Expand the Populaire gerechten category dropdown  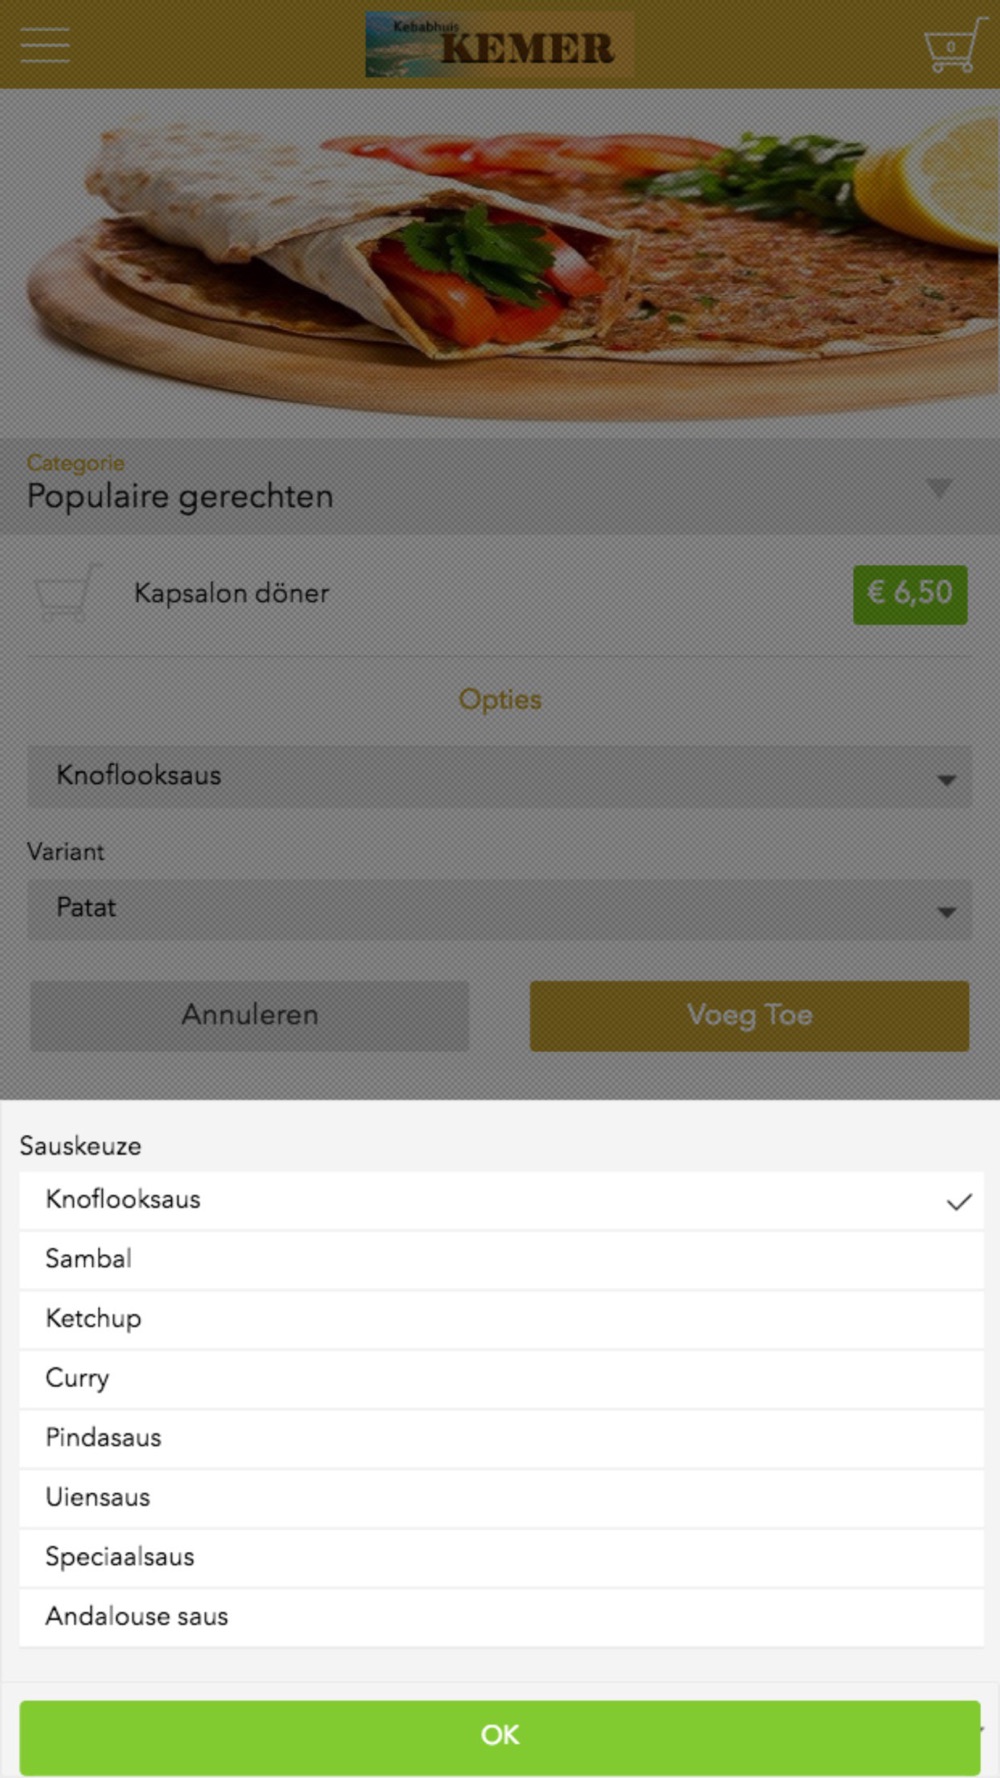click(500, 487)
